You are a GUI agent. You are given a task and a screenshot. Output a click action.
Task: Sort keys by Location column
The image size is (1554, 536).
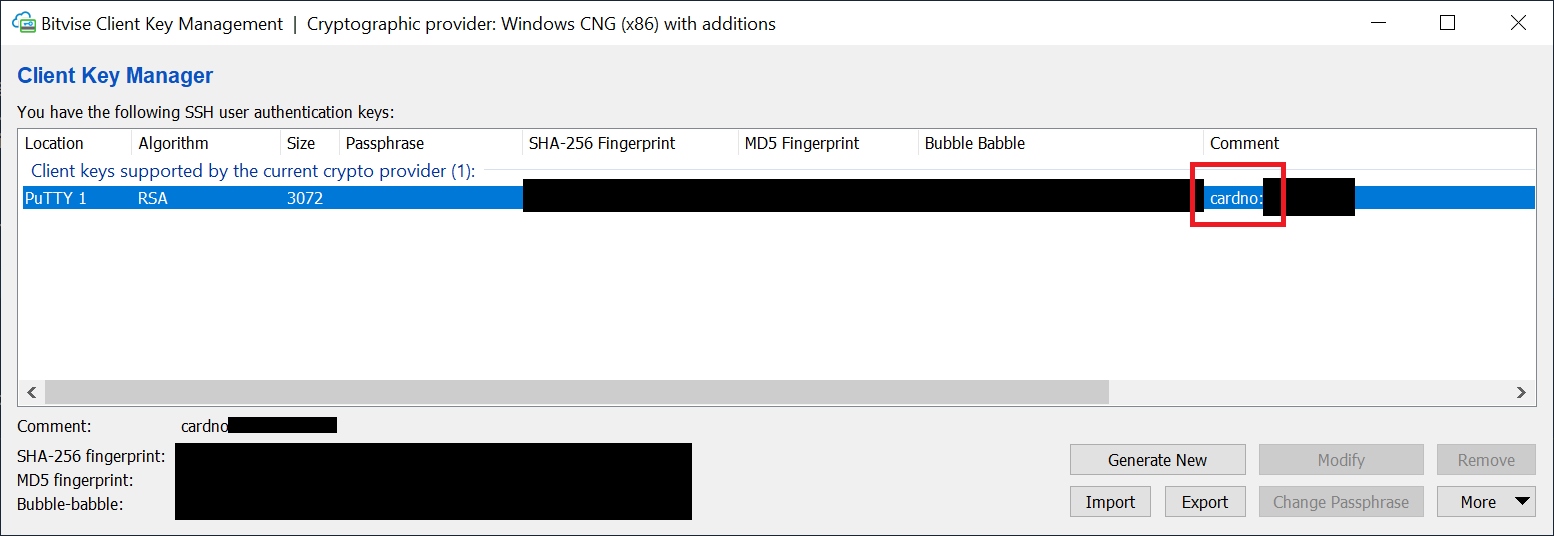[x=54, y=143]
